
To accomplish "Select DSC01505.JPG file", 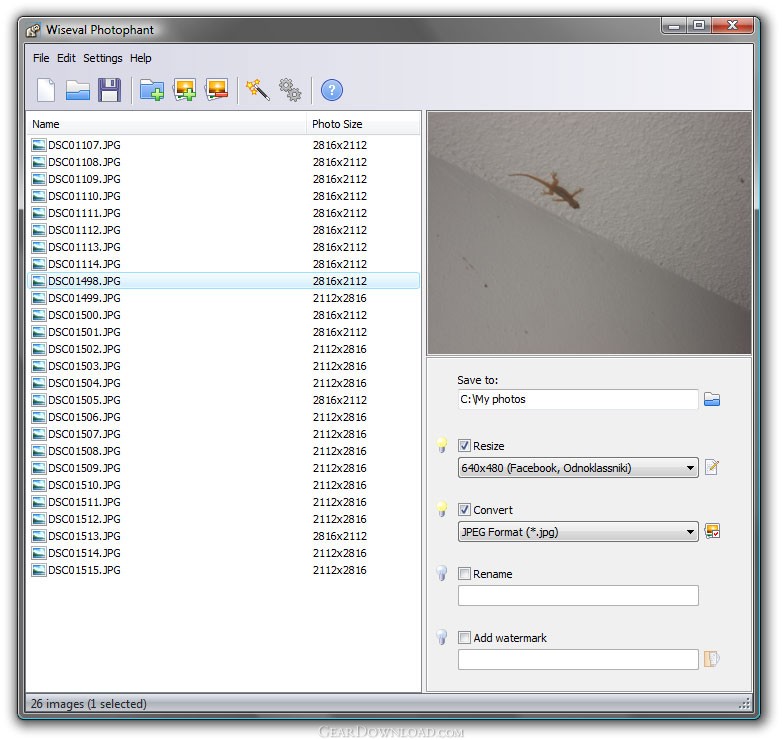I will coord(223,400).
